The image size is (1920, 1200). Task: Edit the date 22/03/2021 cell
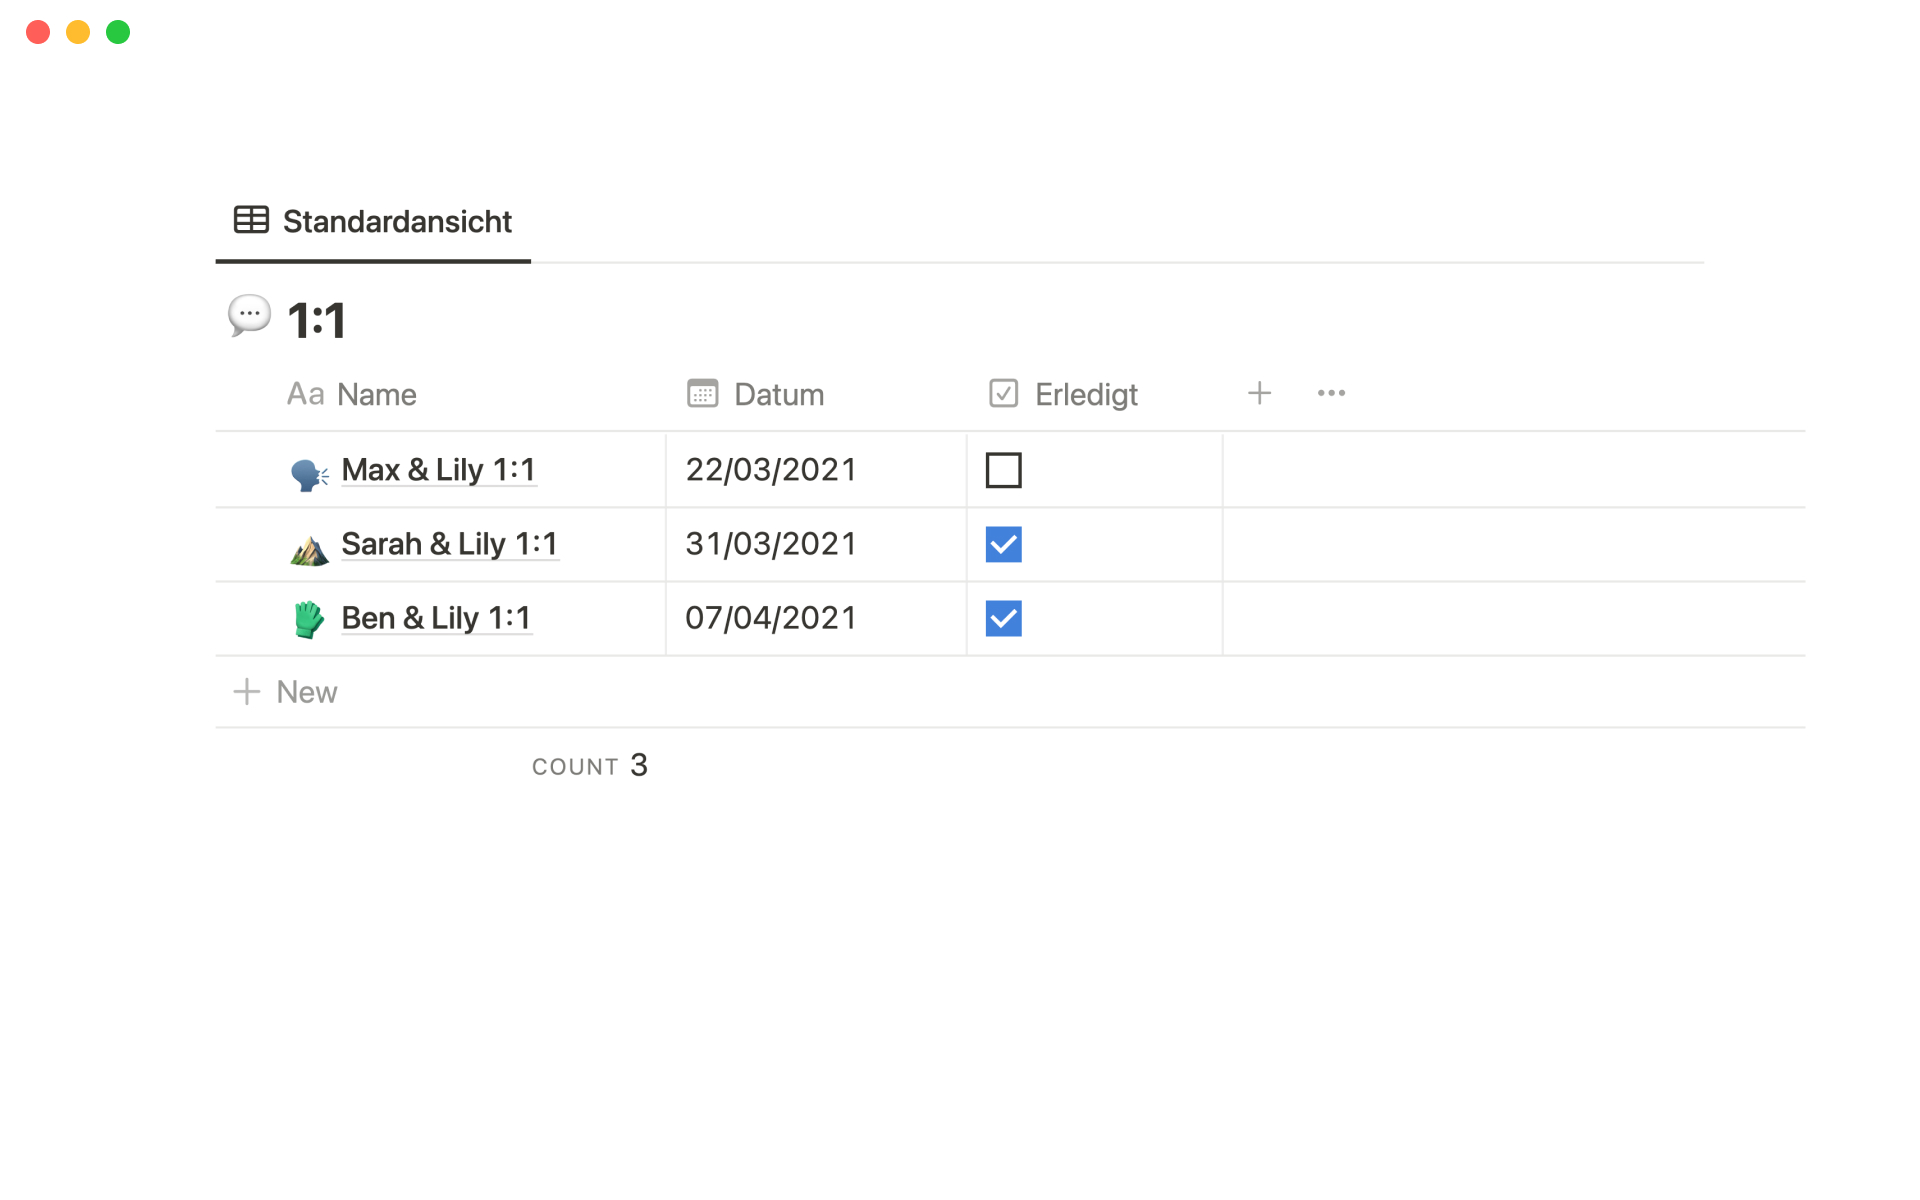(x=771, y=470)
